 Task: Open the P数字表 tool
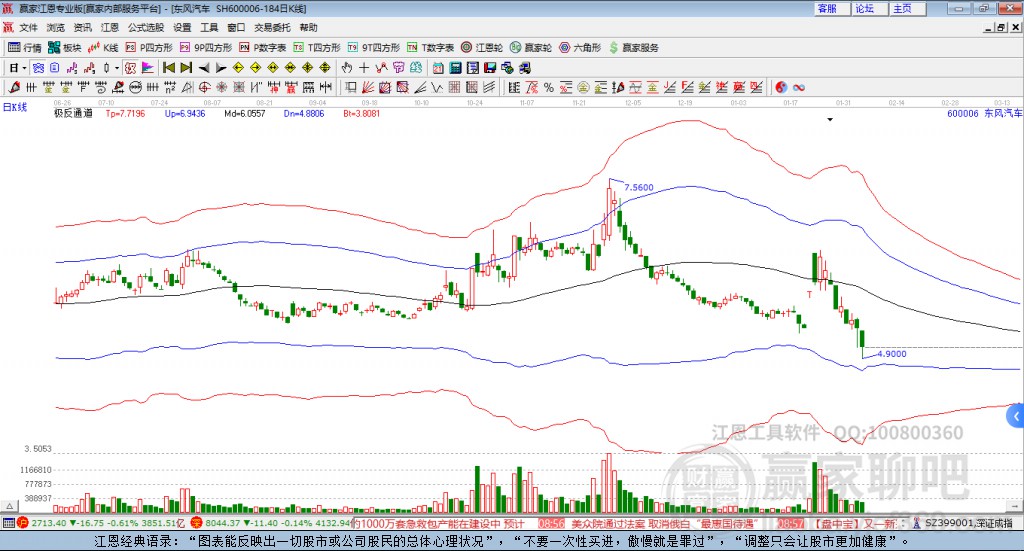pos(263,48)
